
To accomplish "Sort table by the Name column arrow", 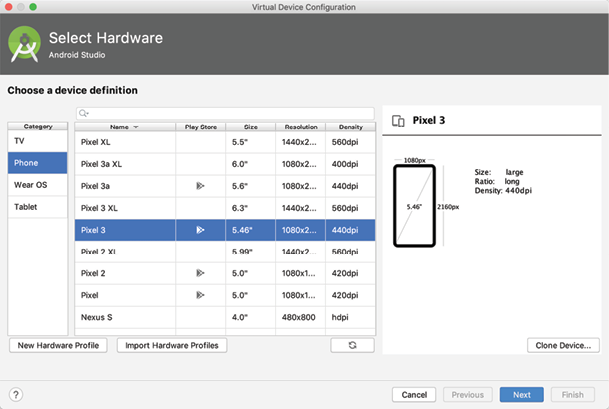I will coord(136,127).
